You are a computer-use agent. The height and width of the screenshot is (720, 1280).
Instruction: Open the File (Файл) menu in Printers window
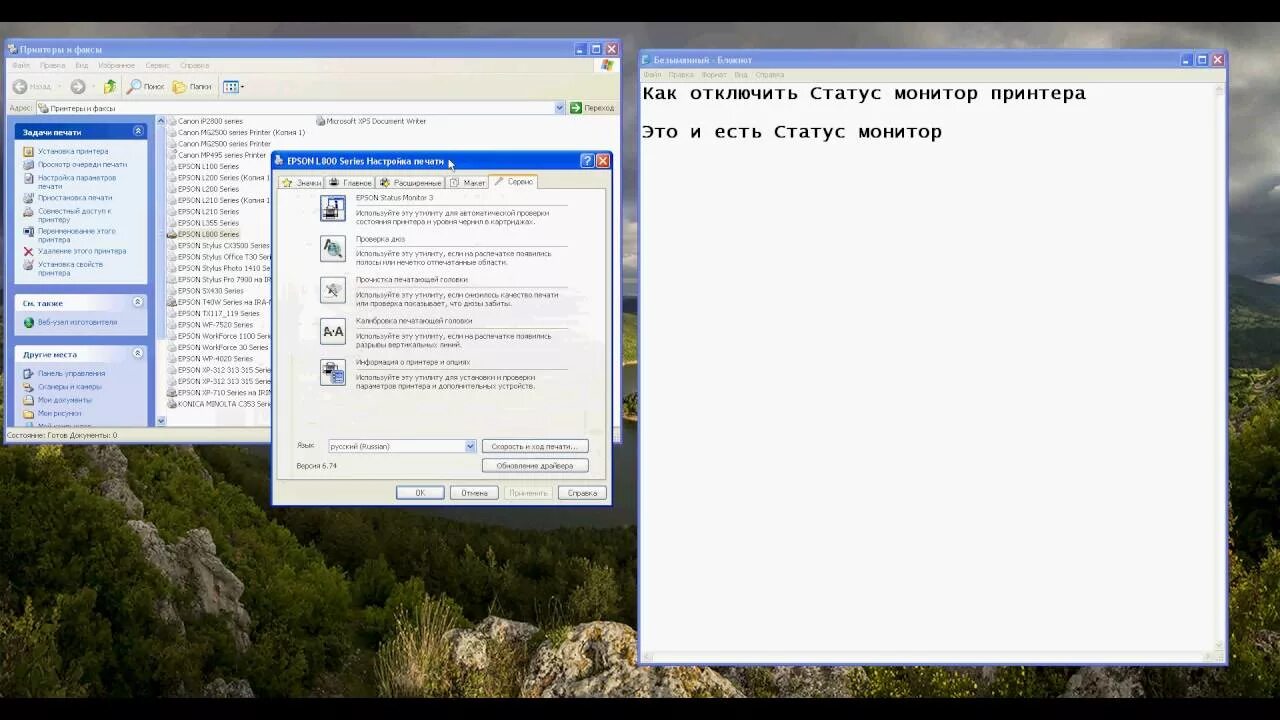(20, 65)
